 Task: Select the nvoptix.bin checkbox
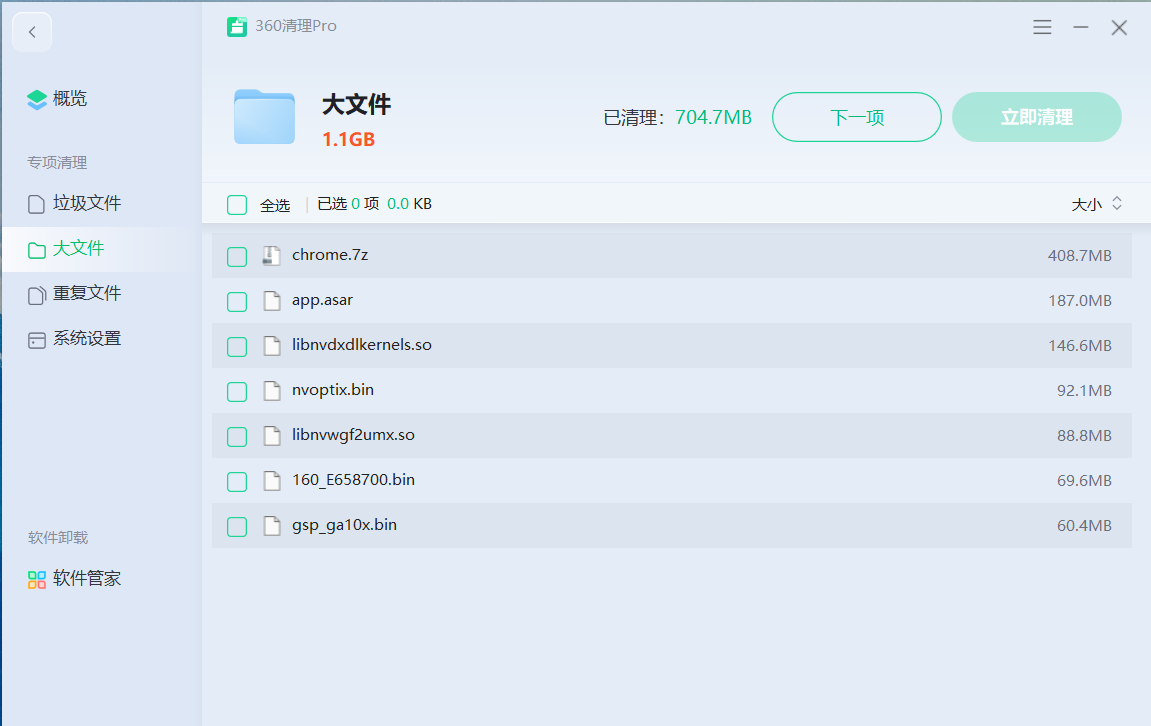coord(237,391)
